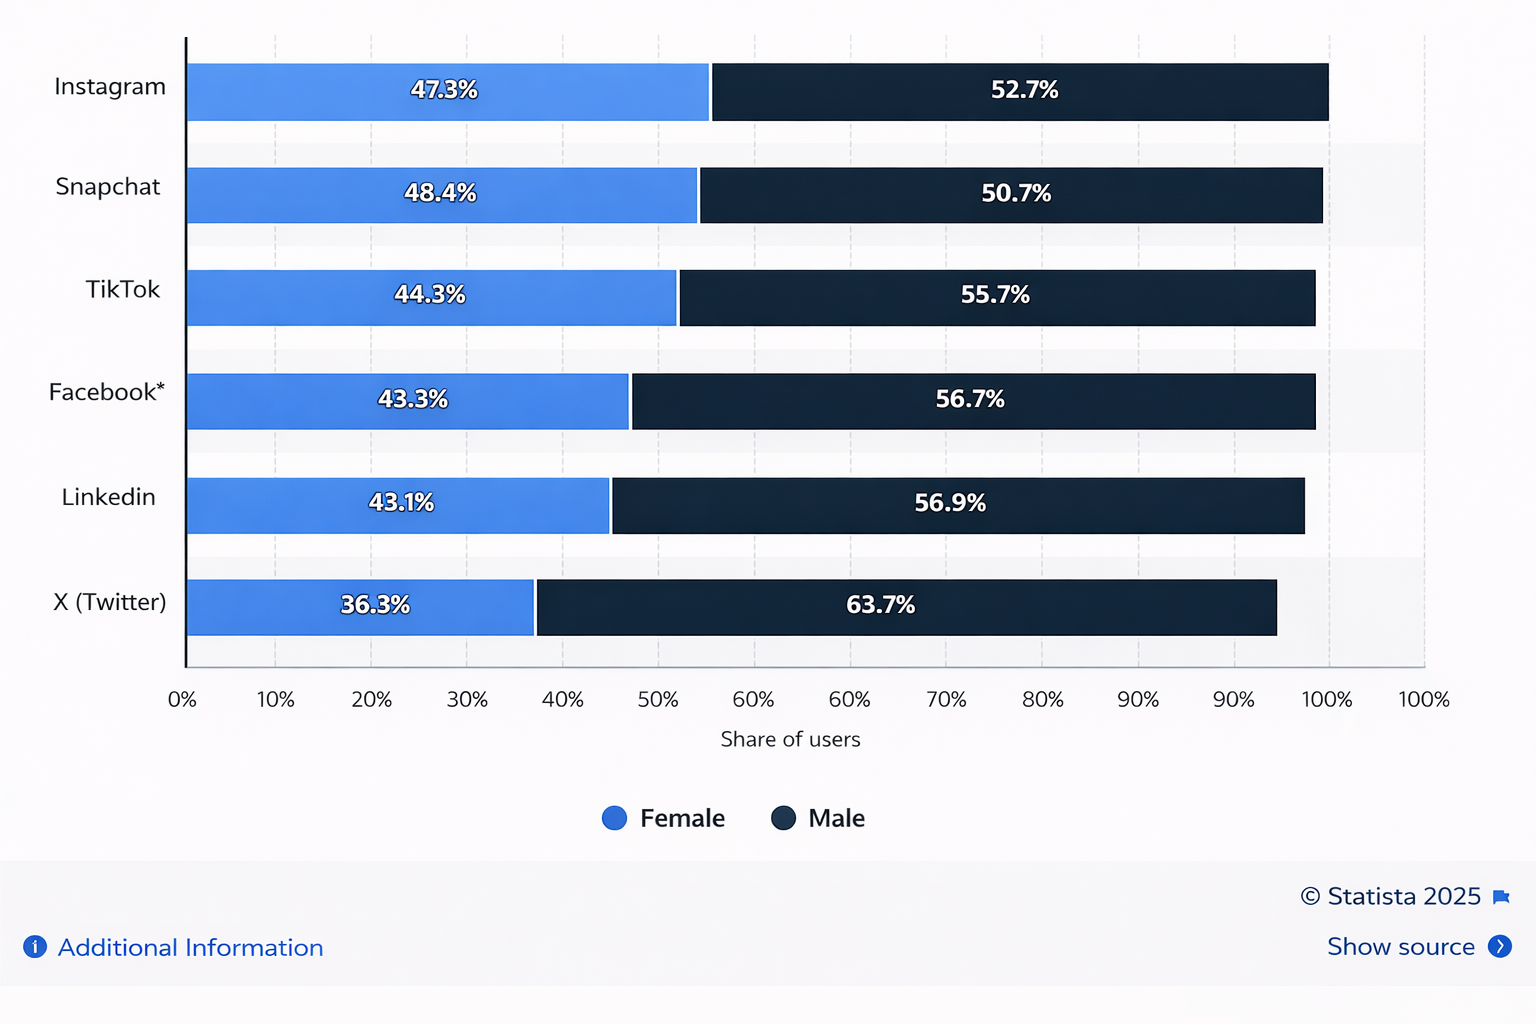
Task: Click the blue Female legend dot
Action: [614, 818]
